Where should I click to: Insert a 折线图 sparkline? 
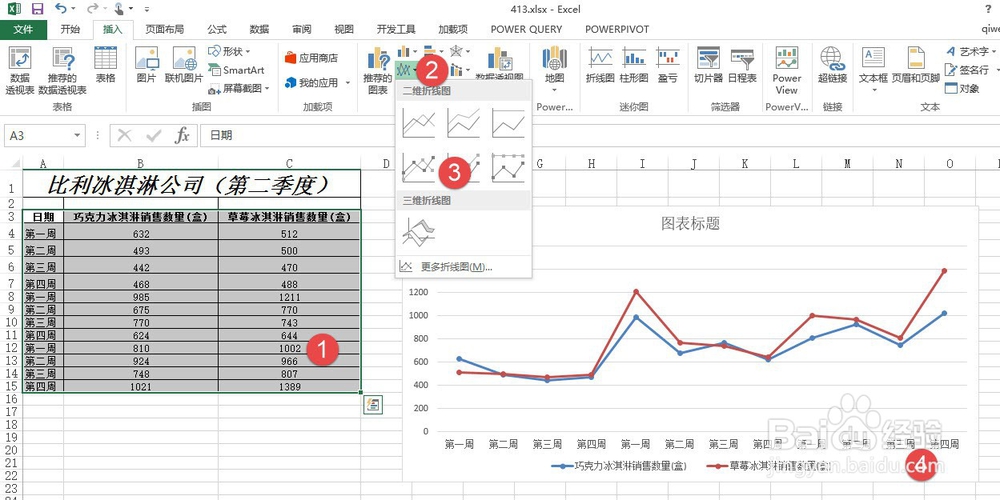tap(600, 65)
